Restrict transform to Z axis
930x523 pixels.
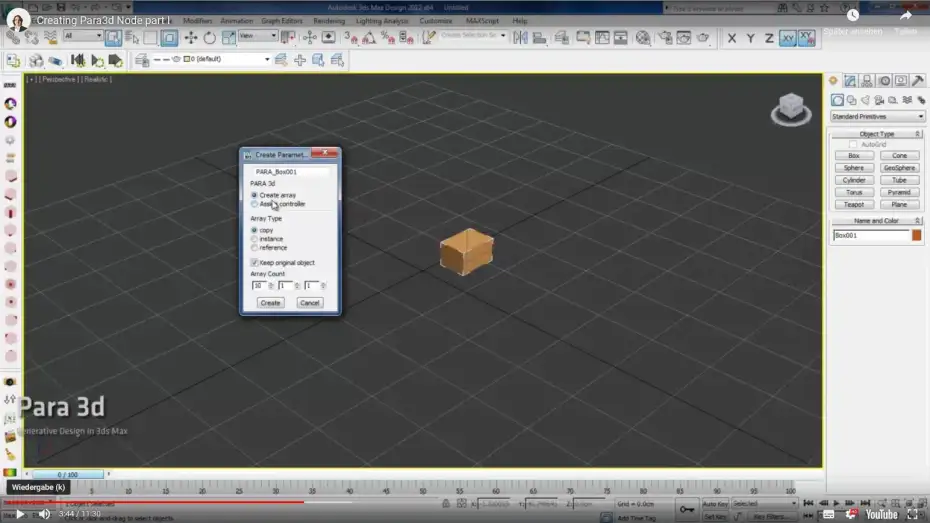769,38
